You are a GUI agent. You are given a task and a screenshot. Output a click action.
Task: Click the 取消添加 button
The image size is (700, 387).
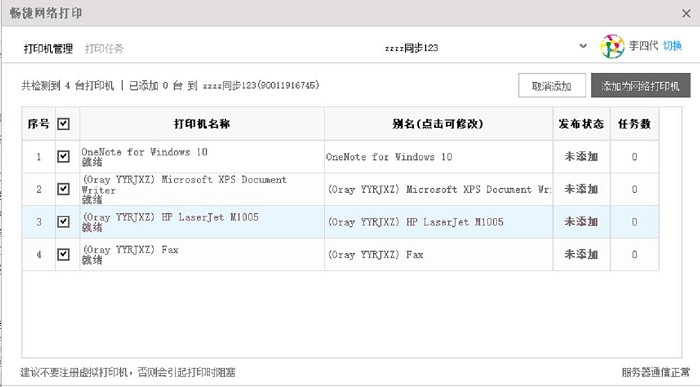point(552,85)
